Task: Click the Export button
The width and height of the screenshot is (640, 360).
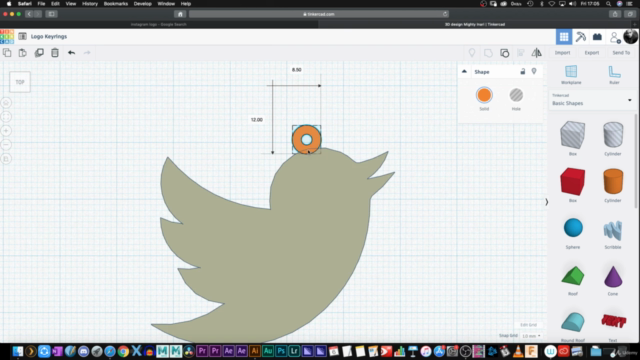Action: [x=591, y=53]
